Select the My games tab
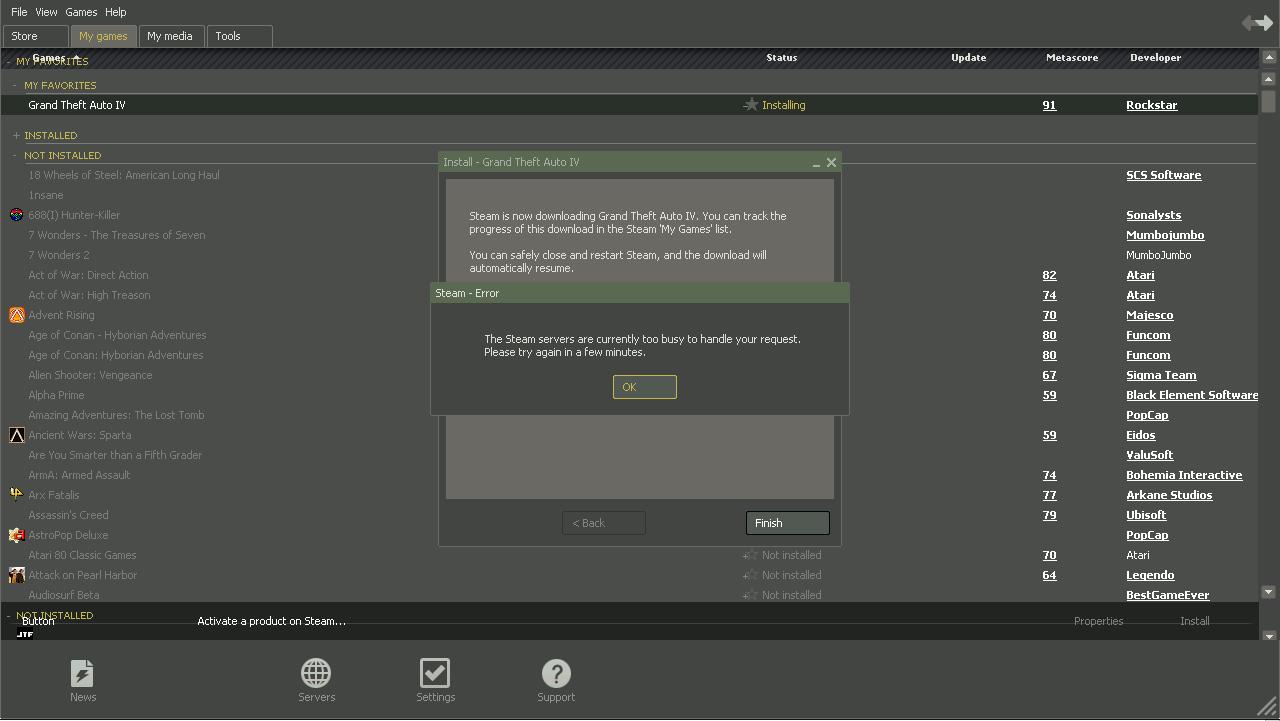The width and height of the screenshot is (1280, 721). point(103,36)
